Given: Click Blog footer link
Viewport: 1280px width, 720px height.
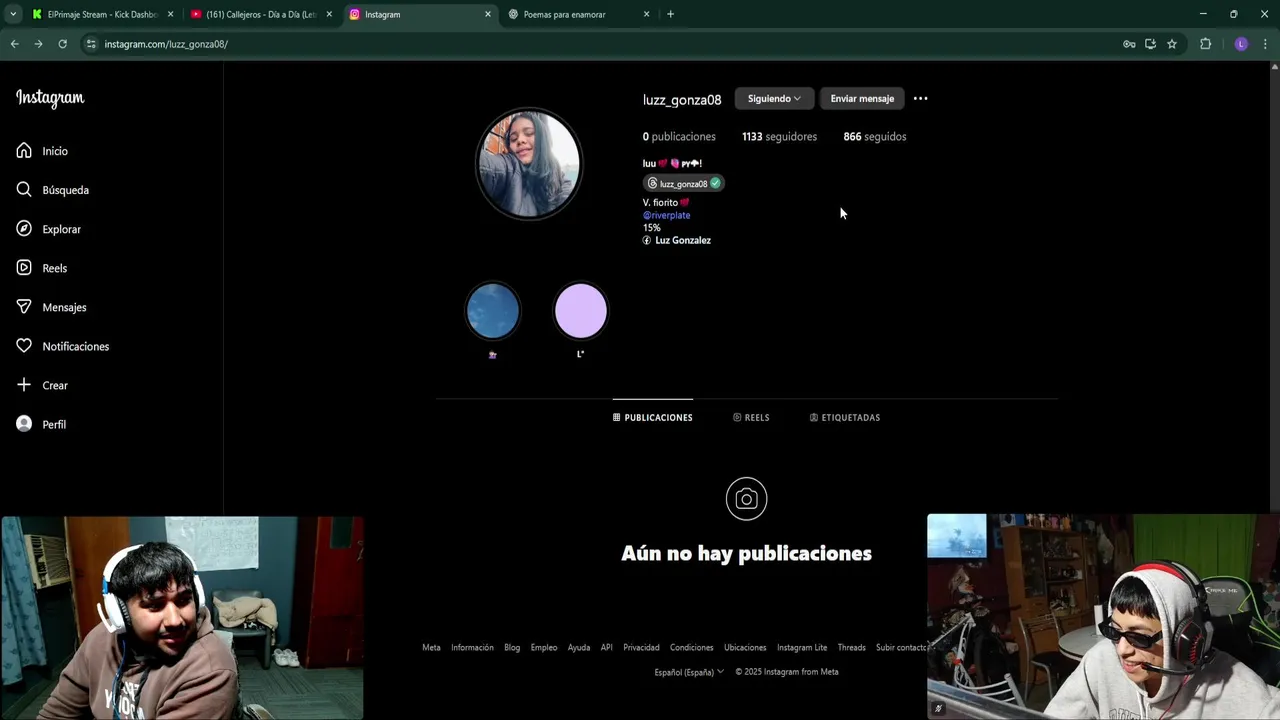Looking at the screenshot, I should tap(512, 648).
